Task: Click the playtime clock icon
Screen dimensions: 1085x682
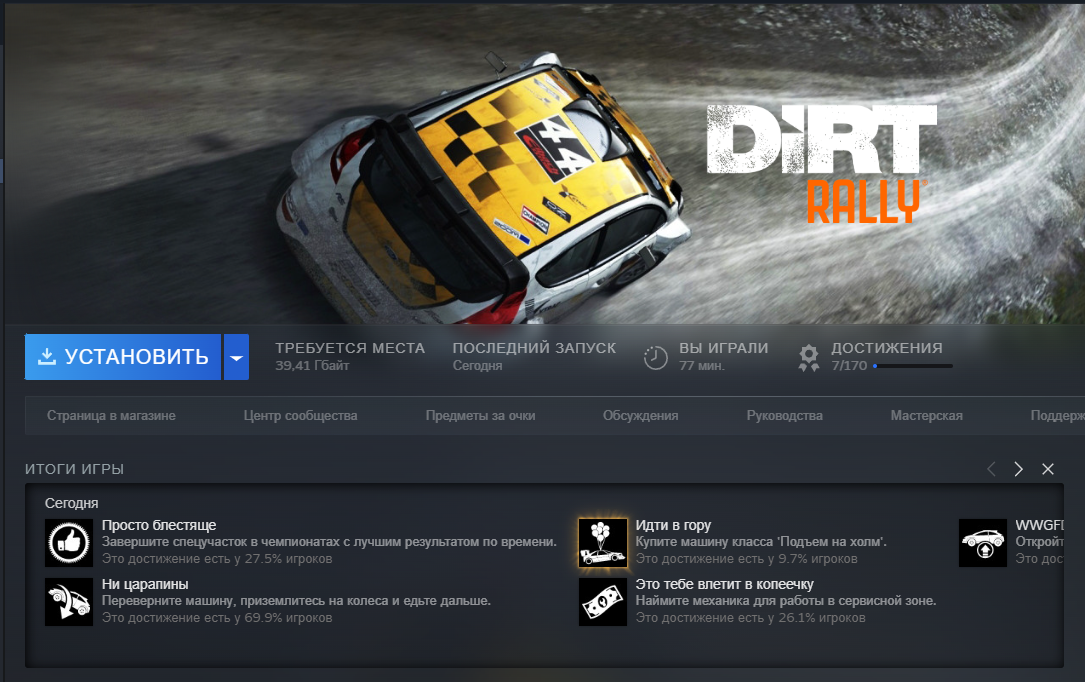Action: click(655, 357)
